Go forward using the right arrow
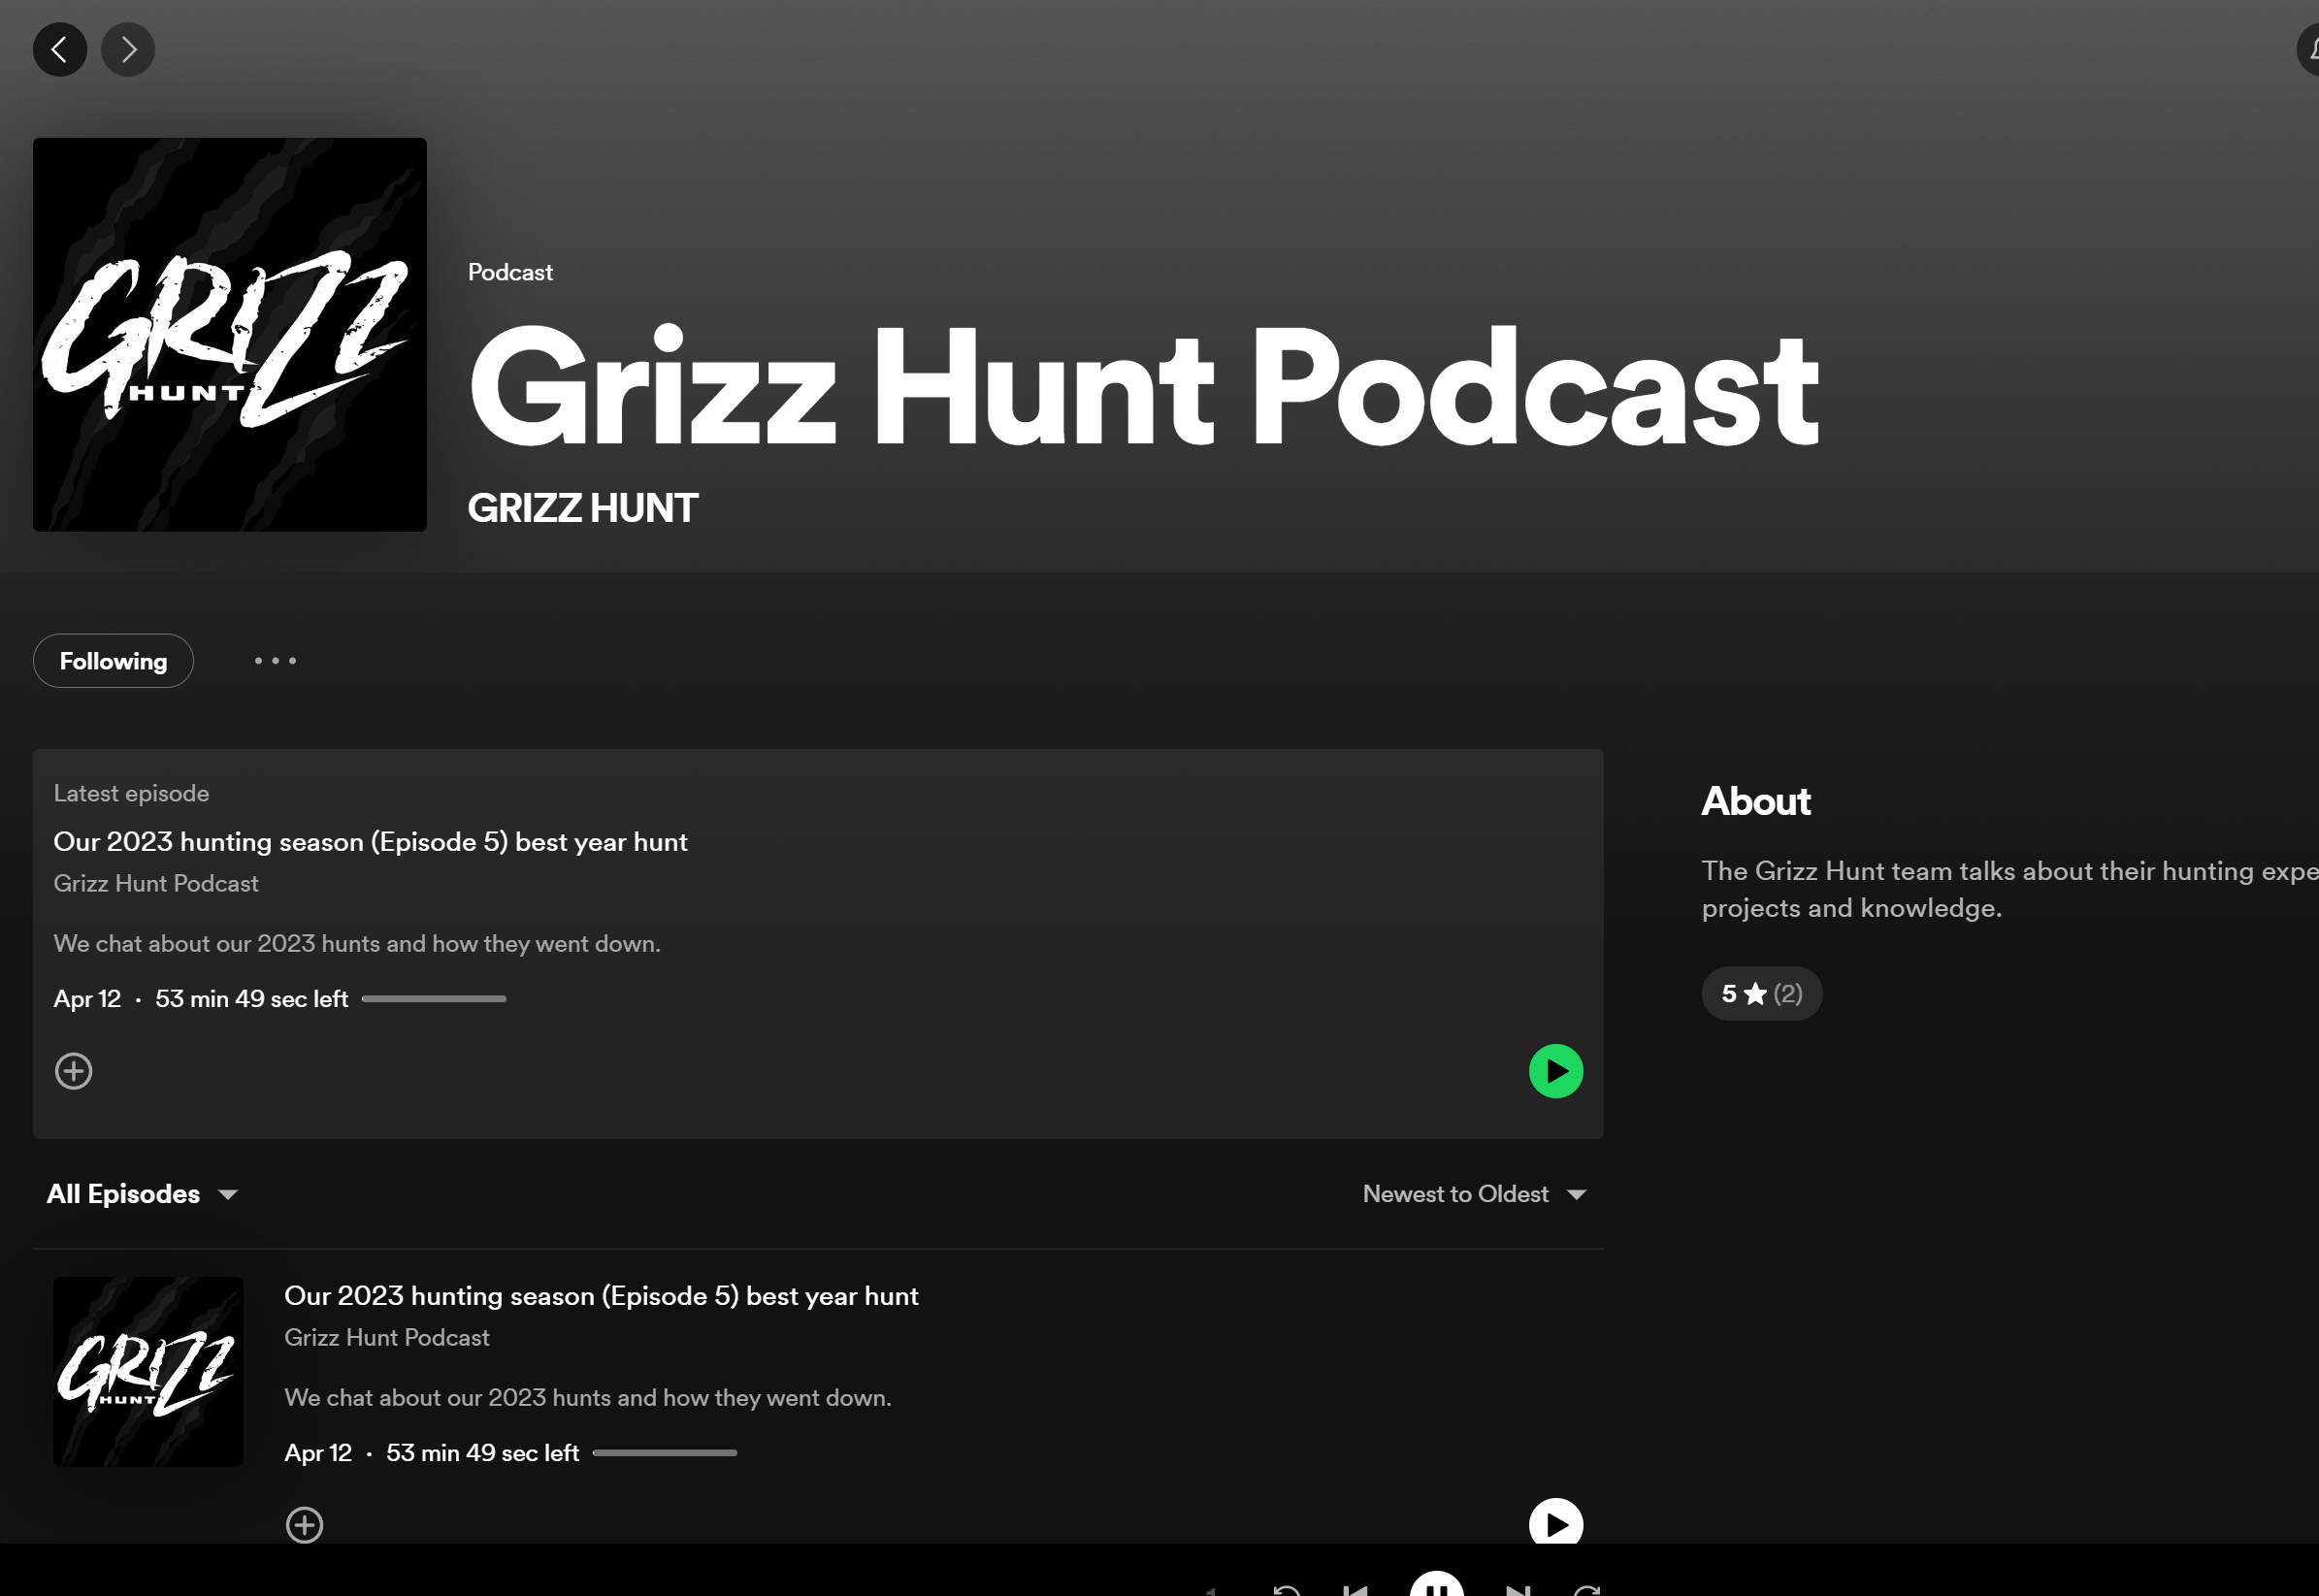 click(x=128, y=50)
